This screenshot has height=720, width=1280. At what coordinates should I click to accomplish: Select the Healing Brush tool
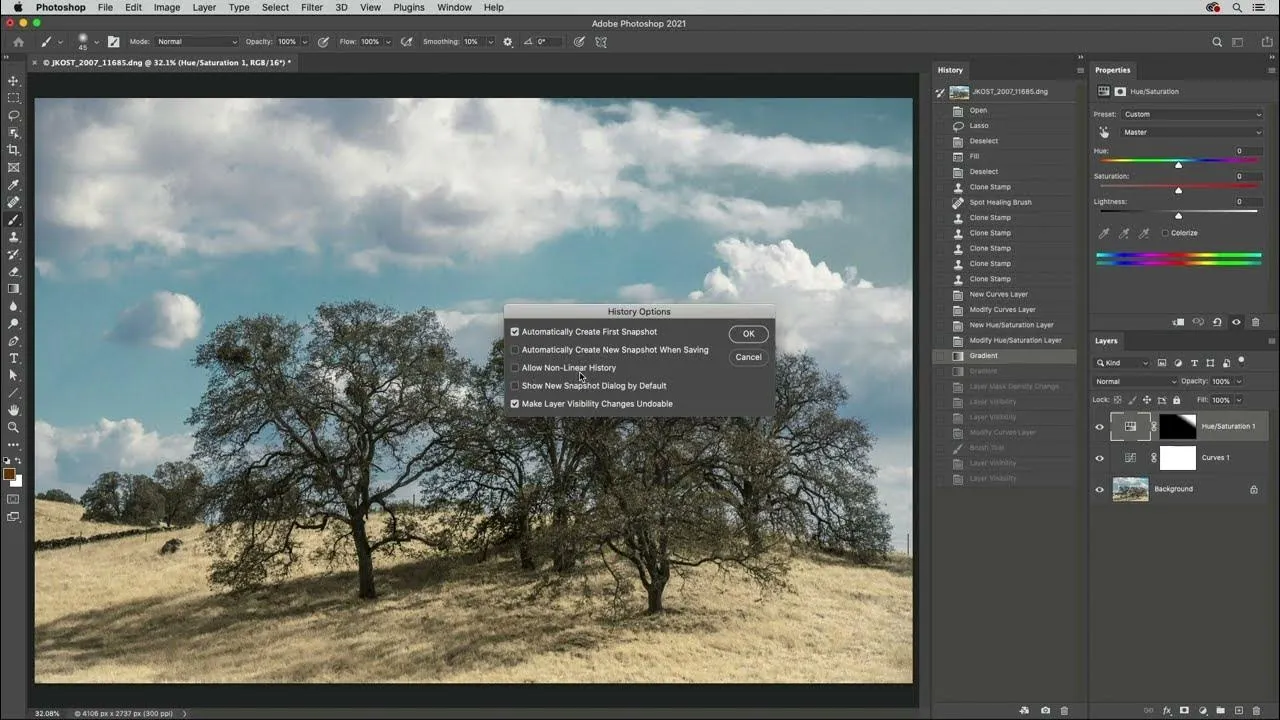point(14,202)
